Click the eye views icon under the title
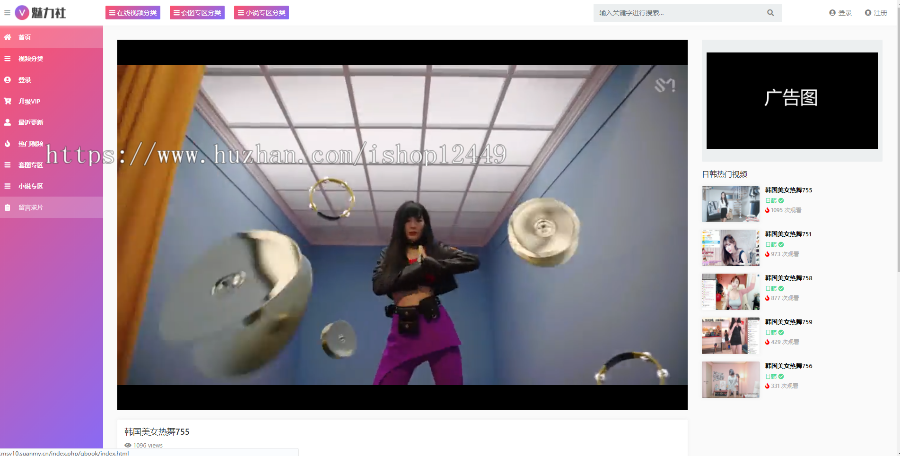 click(x=128, y=445)
